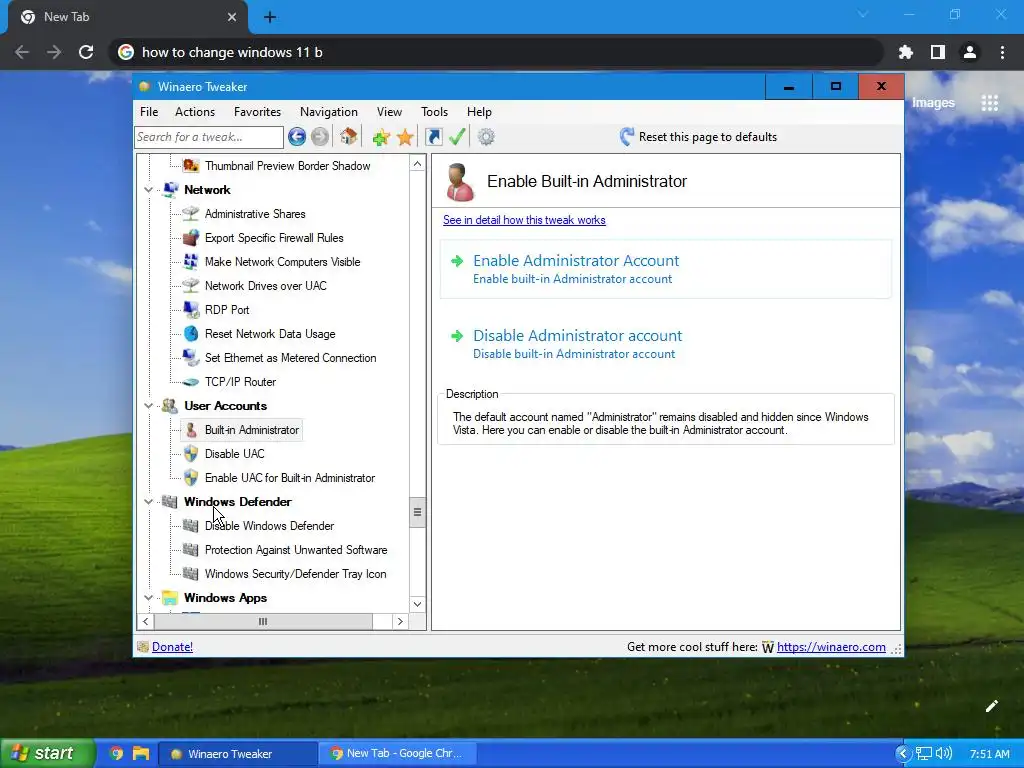Open the Navigation menu
Image resolution: width=1024 pixels, height=768 pixels.
coord(328,112)
